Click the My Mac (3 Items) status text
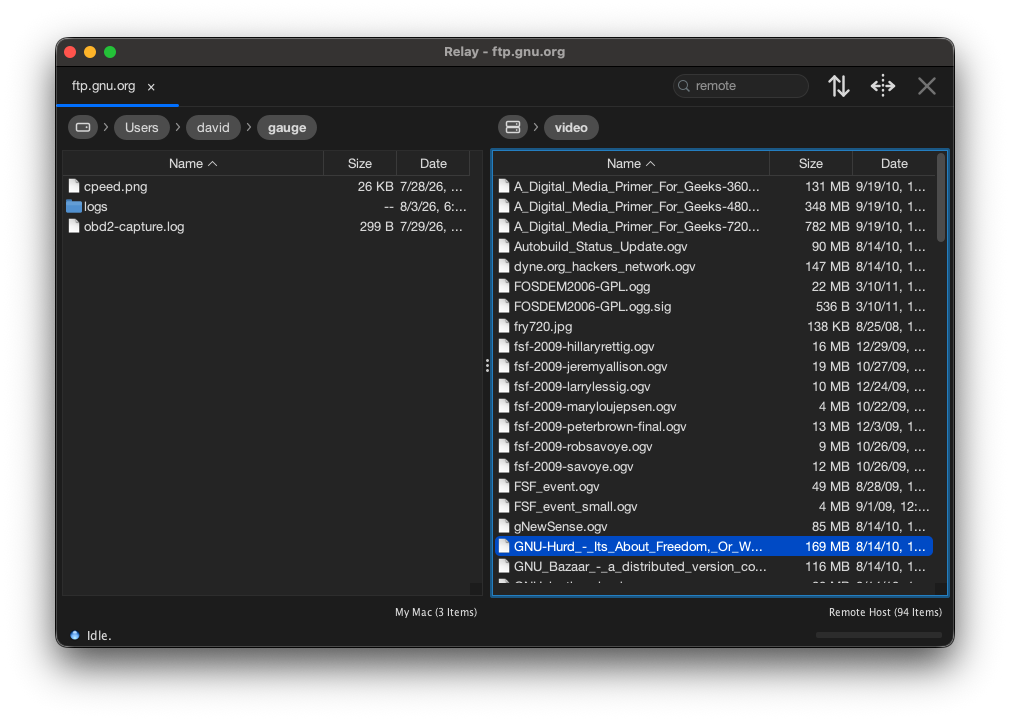This screenshot has width=1010, height=721. pyautogui.click(x=436, y=612)
